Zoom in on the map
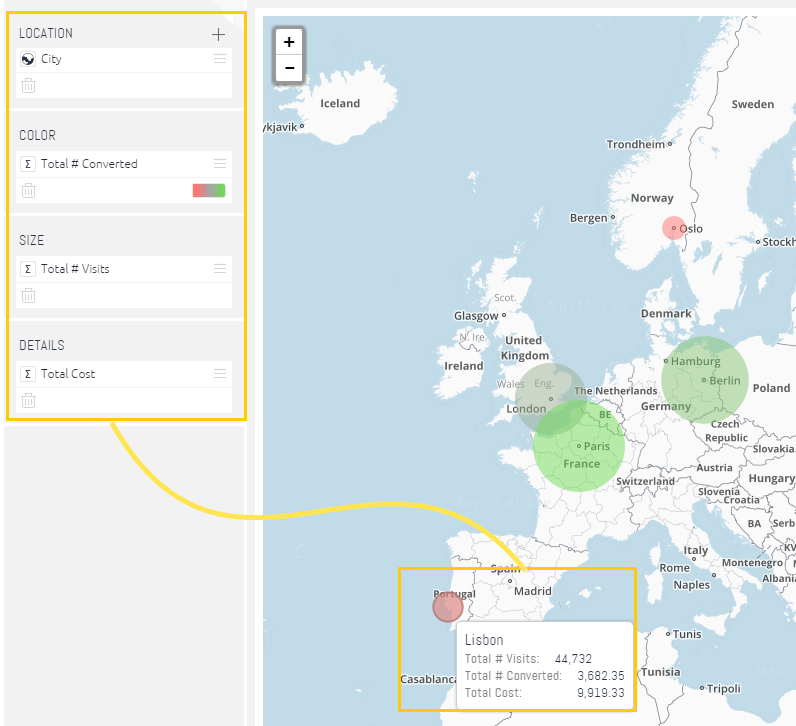Screen dimensions: 796x726 click(289, 42)
